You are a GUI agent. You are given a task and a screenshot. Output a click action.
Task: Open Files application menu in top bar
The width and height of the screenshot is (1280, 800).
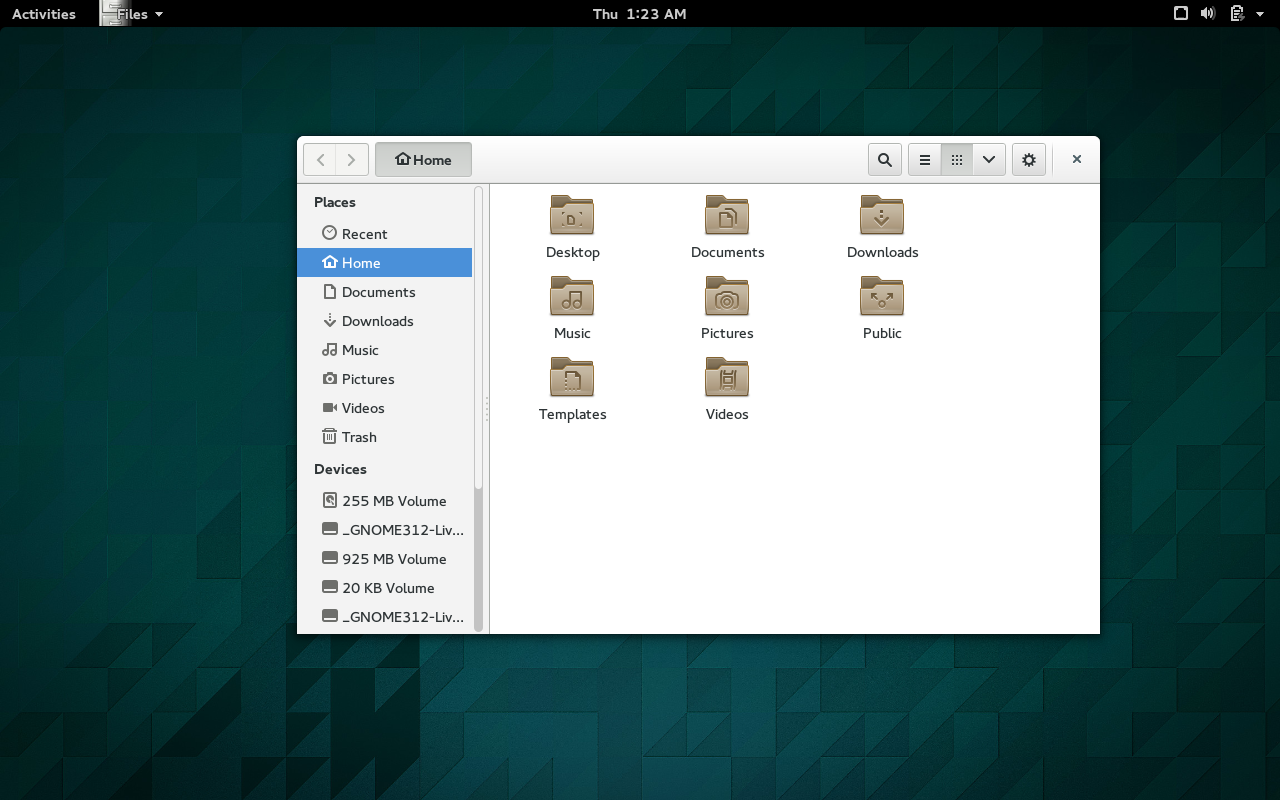tap(132, 14)
